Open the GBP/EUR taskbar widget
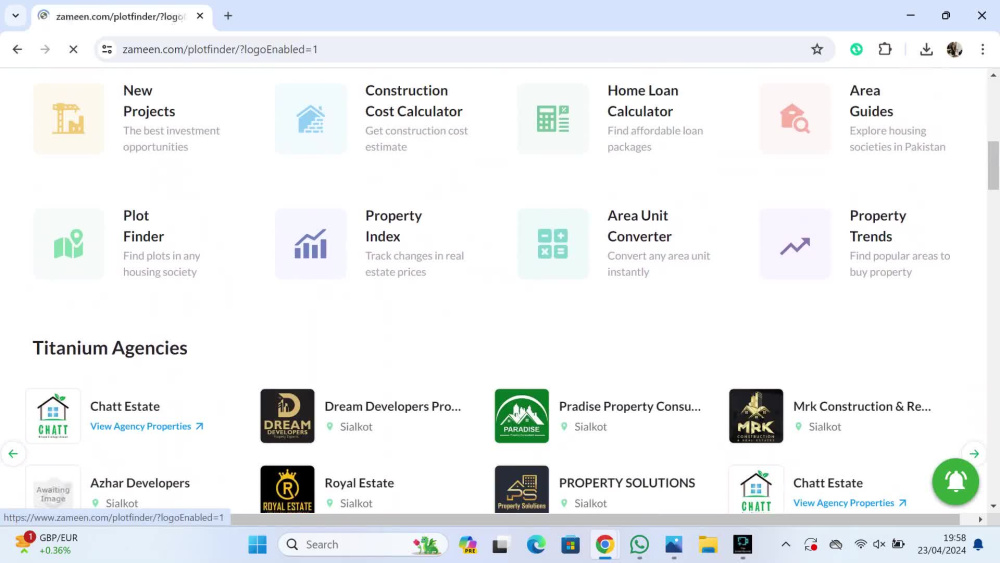This screenshot has width=1000, height=563. tap(48, 544)
